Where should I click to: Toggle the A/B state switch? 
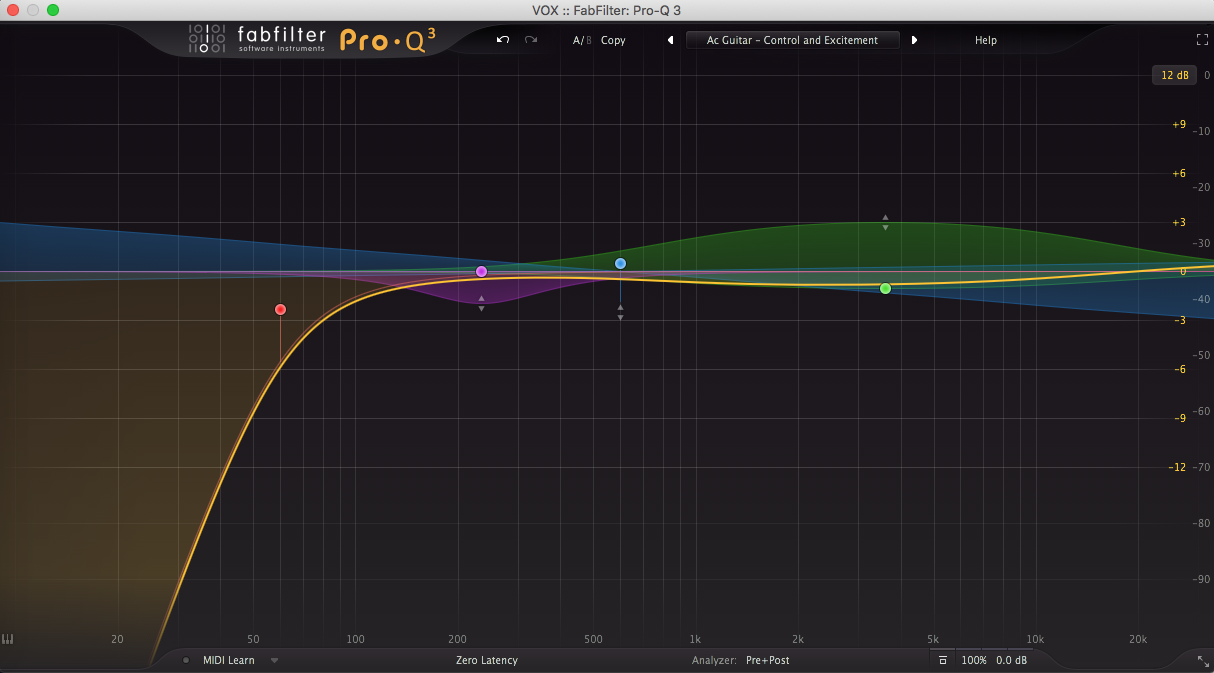582,40
